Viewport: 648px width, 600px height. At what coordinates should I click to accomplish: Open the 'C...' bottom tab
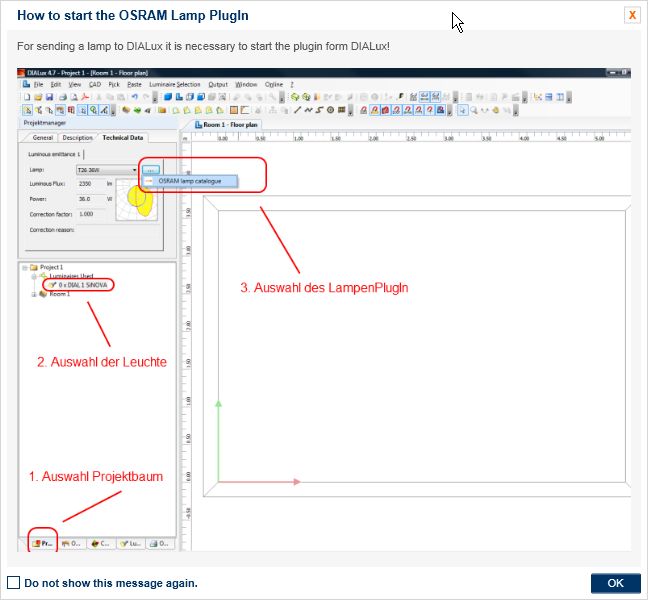tap(100, 543)
